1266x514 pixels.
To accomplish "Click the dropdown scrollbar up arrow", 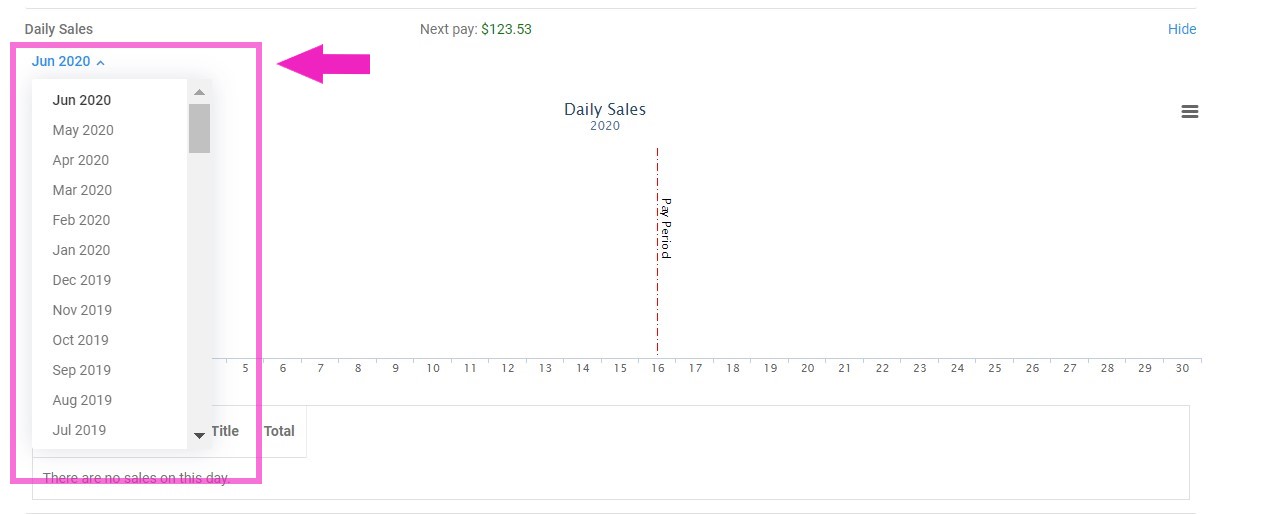I will (199, 92).
